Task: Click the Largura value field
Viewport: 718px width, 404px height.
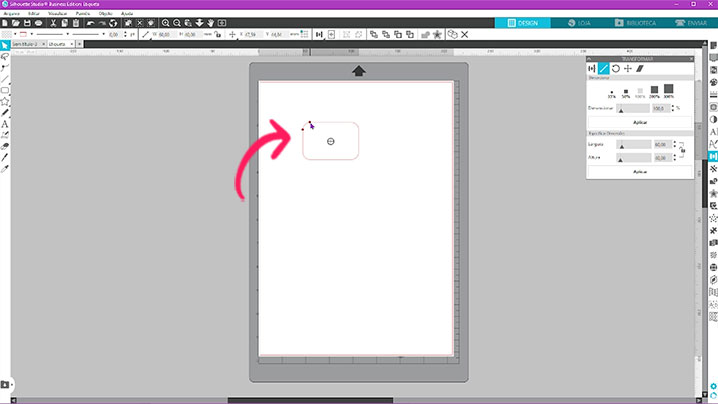Action: point(660,144)
